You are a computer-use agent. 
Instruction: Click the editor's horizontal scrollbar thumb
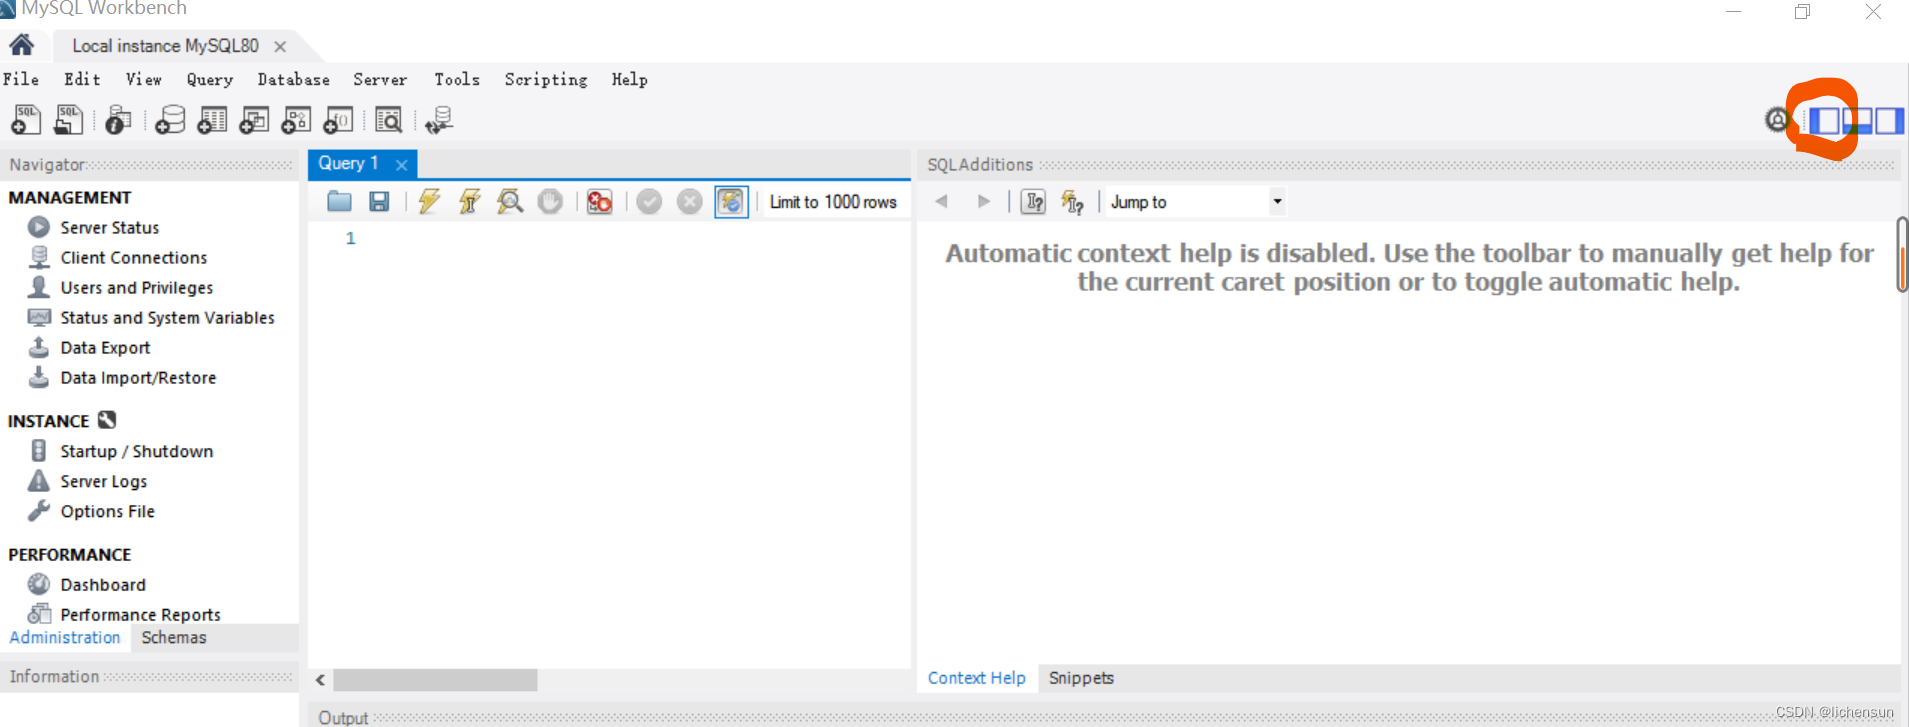(x=435, y=680)
